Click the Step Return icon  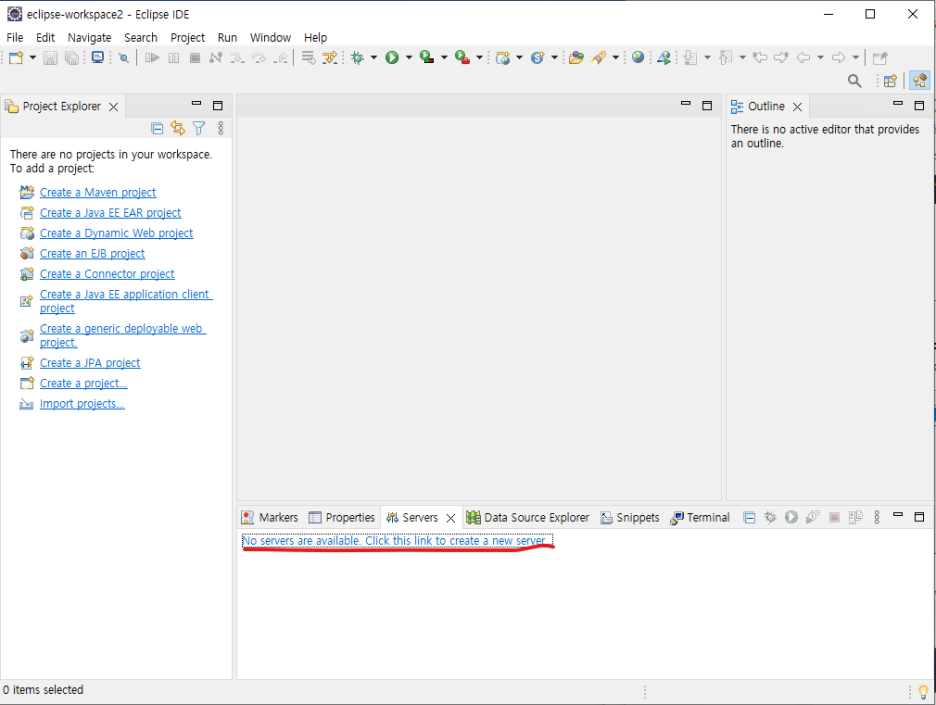280,58
